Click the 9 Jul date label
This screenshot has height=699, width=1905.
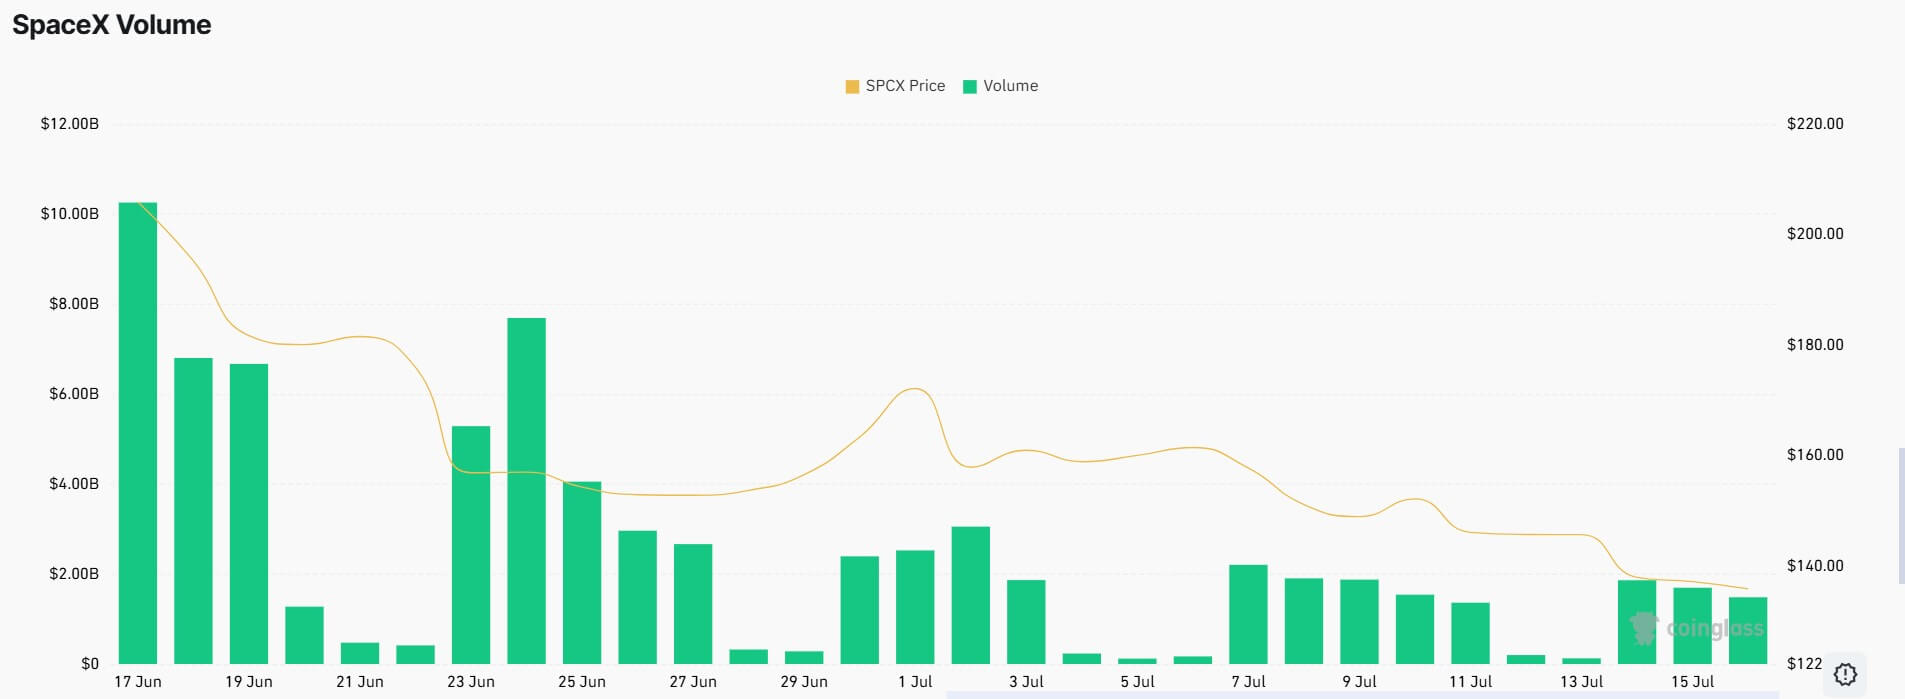1359,682
